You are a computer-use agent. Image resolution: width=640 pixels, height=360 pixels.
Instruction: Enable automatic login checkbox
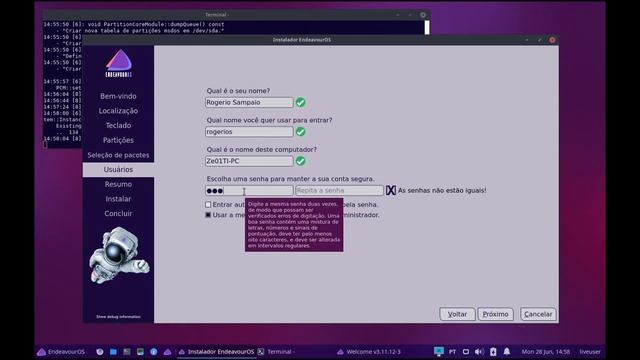(x=208, y=204)
